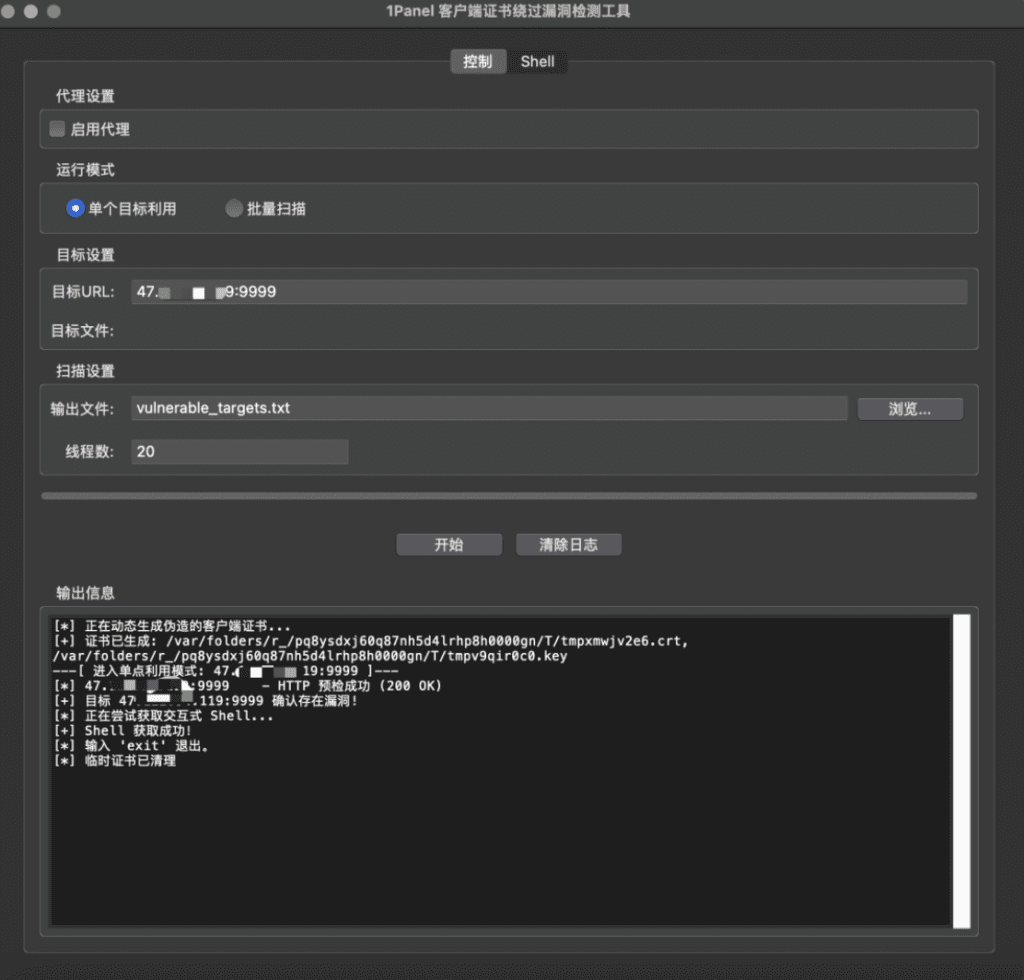The width and height of the screenshot is (1024, 980).
Task: Click log line '正在尝试获取交互式 Shell...'
Action: (x=163, y=716)
